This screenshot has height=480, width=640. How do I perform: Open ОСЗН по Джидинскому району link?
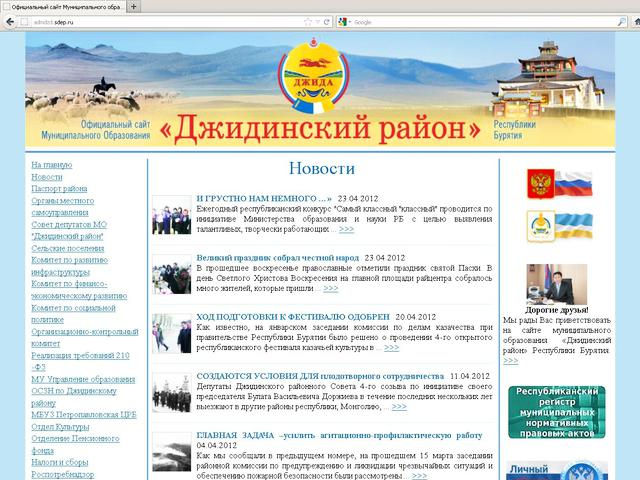[74, 397]
